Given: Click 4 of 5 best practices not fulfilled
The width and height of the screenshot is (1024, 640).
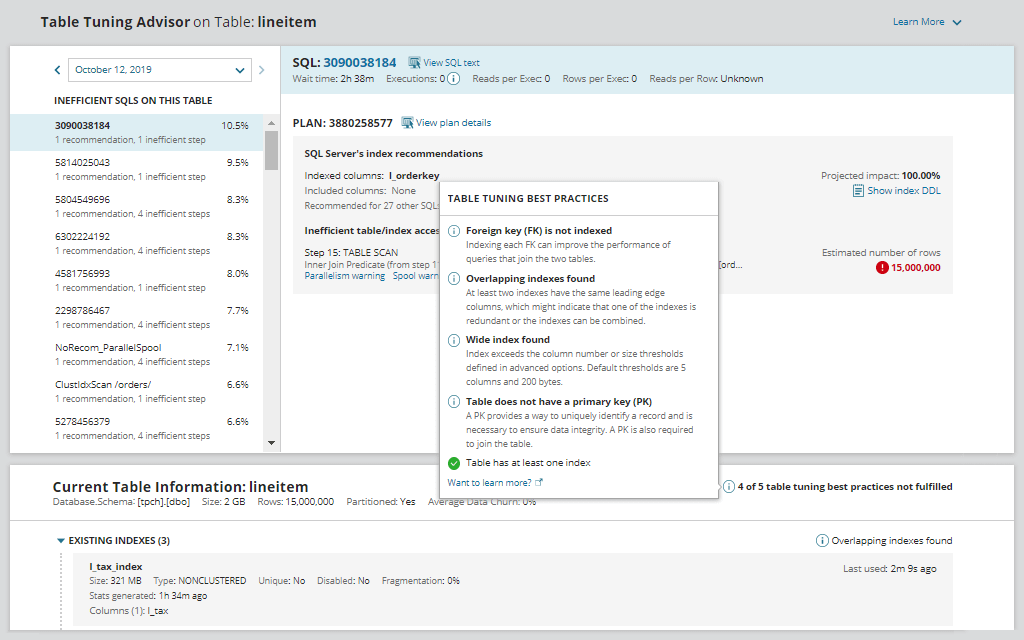Looking at the screenshot, I should point(844,487).
